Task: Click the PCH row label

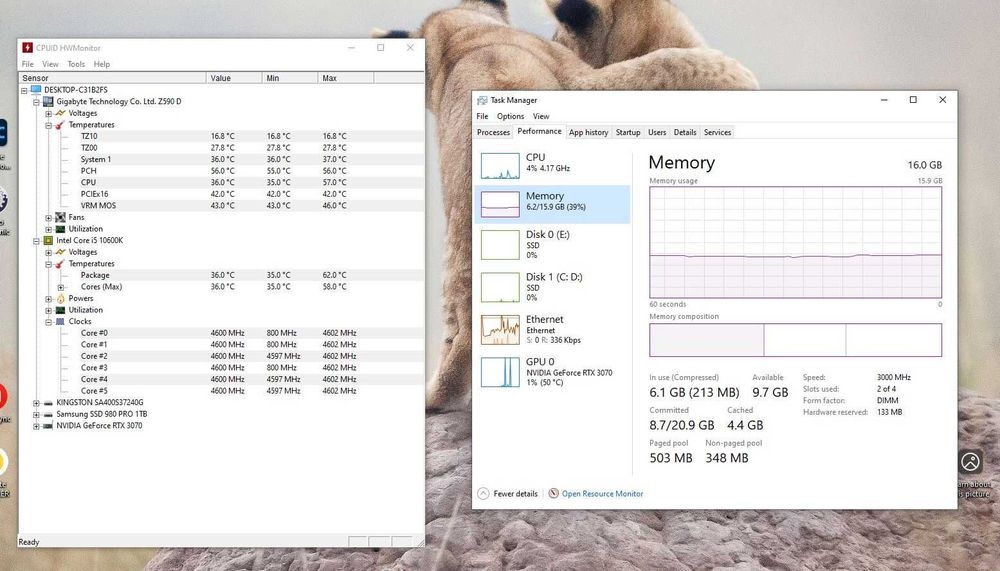Action: click(x=89, y=171)
